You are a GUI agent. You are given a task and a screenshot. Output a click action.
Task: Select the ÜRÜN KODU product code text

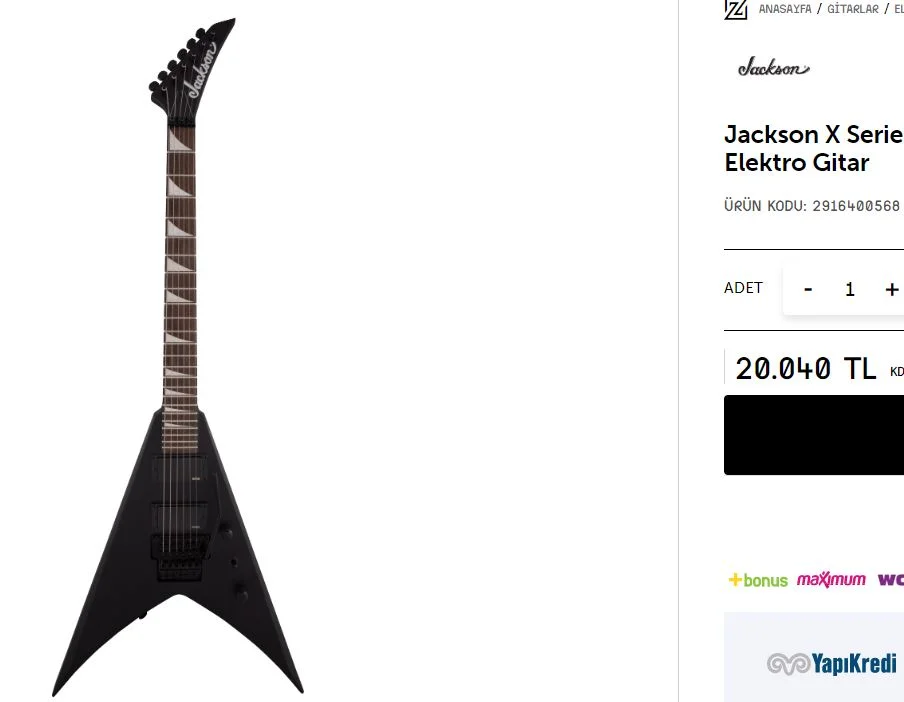(x=812, y=206)
